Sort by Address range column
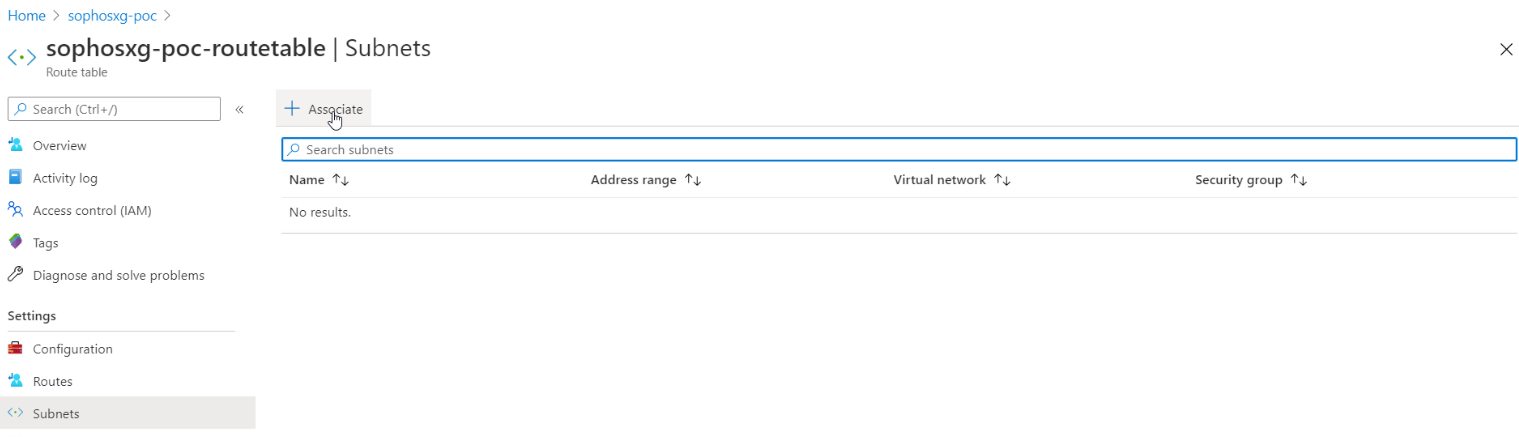This screenshot has height=437, width=1519. pos(692,180)
